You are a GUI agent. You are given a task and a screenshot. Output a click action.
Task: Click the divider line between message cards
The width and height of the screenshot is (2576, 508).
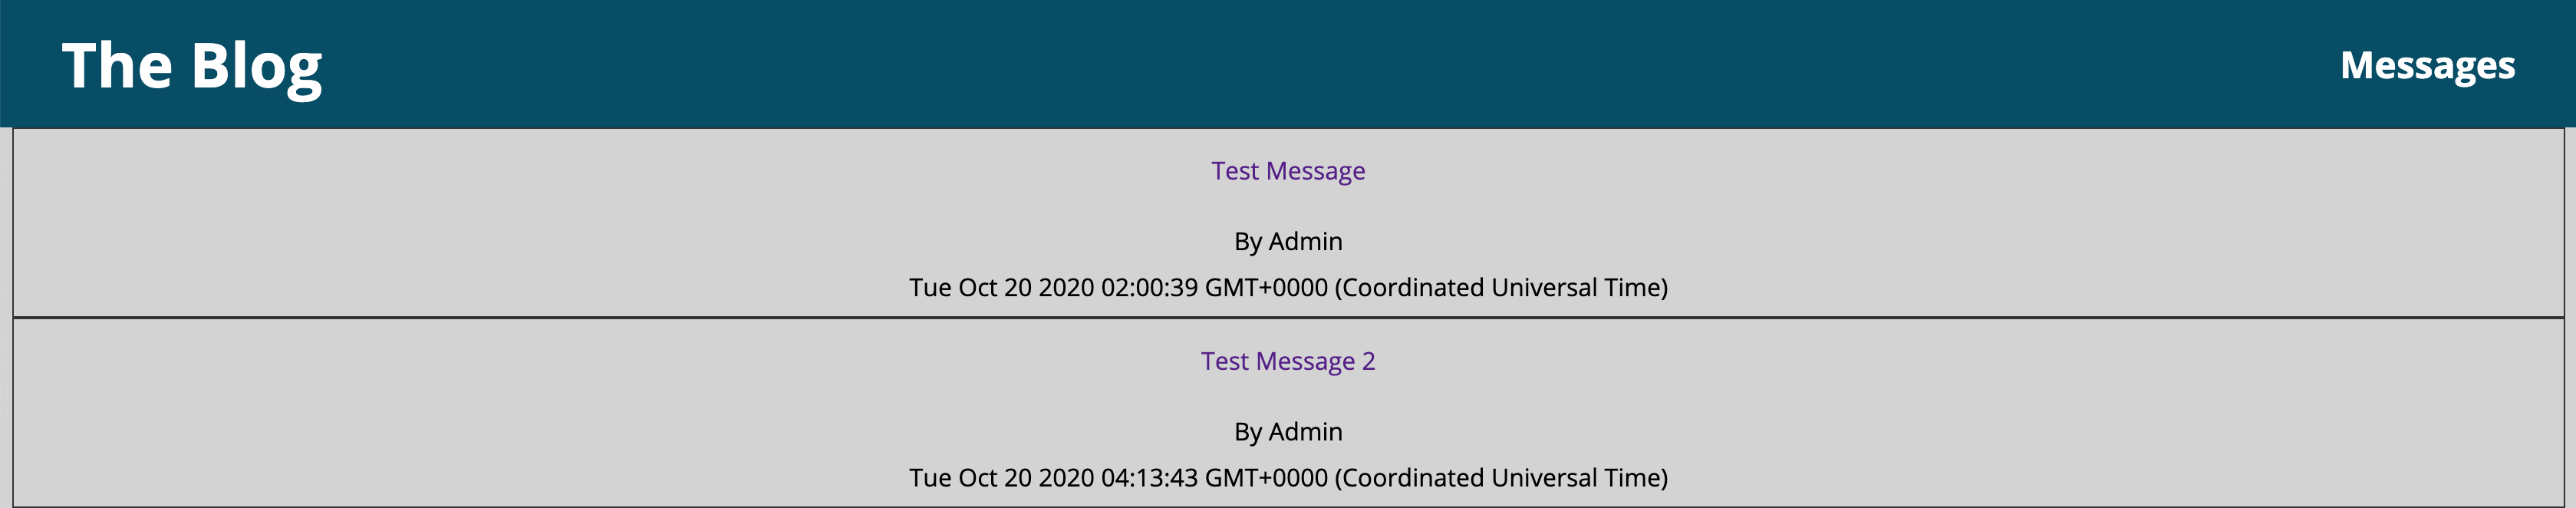click(x=1288, y=318)
